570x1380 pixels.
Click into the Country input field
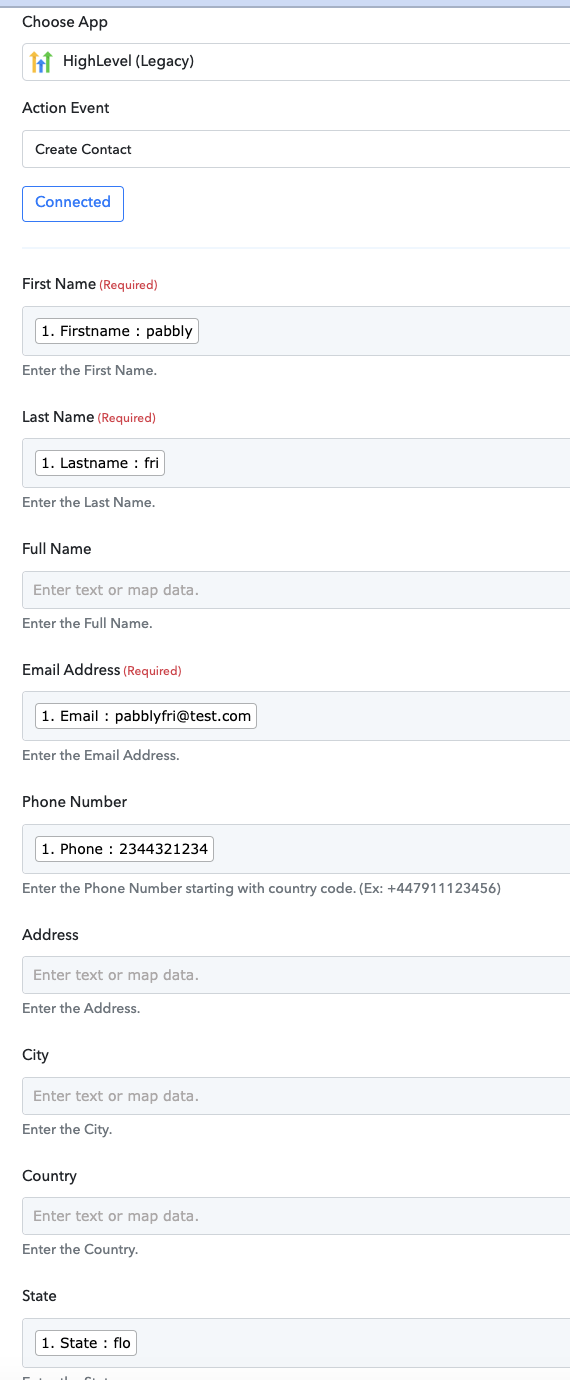click(296, 1216)
